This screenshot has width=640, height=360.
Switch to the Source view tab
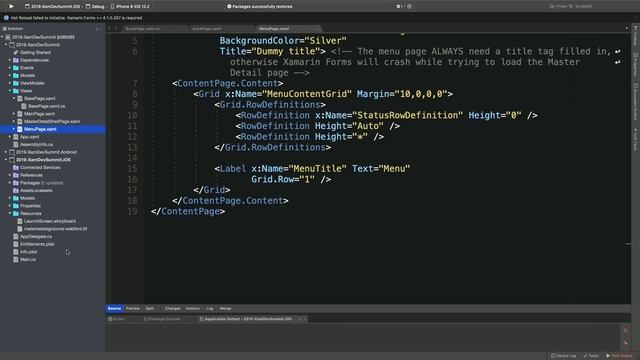click(114, 309)
